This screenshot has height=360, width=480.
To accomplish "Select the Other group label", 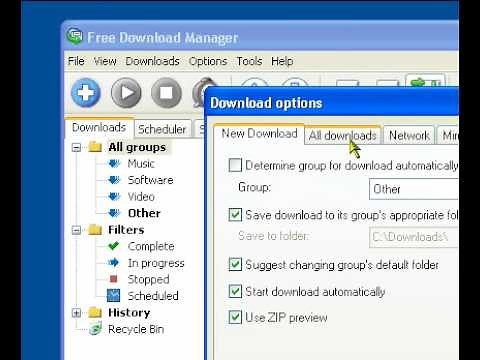I will (144, 213).
